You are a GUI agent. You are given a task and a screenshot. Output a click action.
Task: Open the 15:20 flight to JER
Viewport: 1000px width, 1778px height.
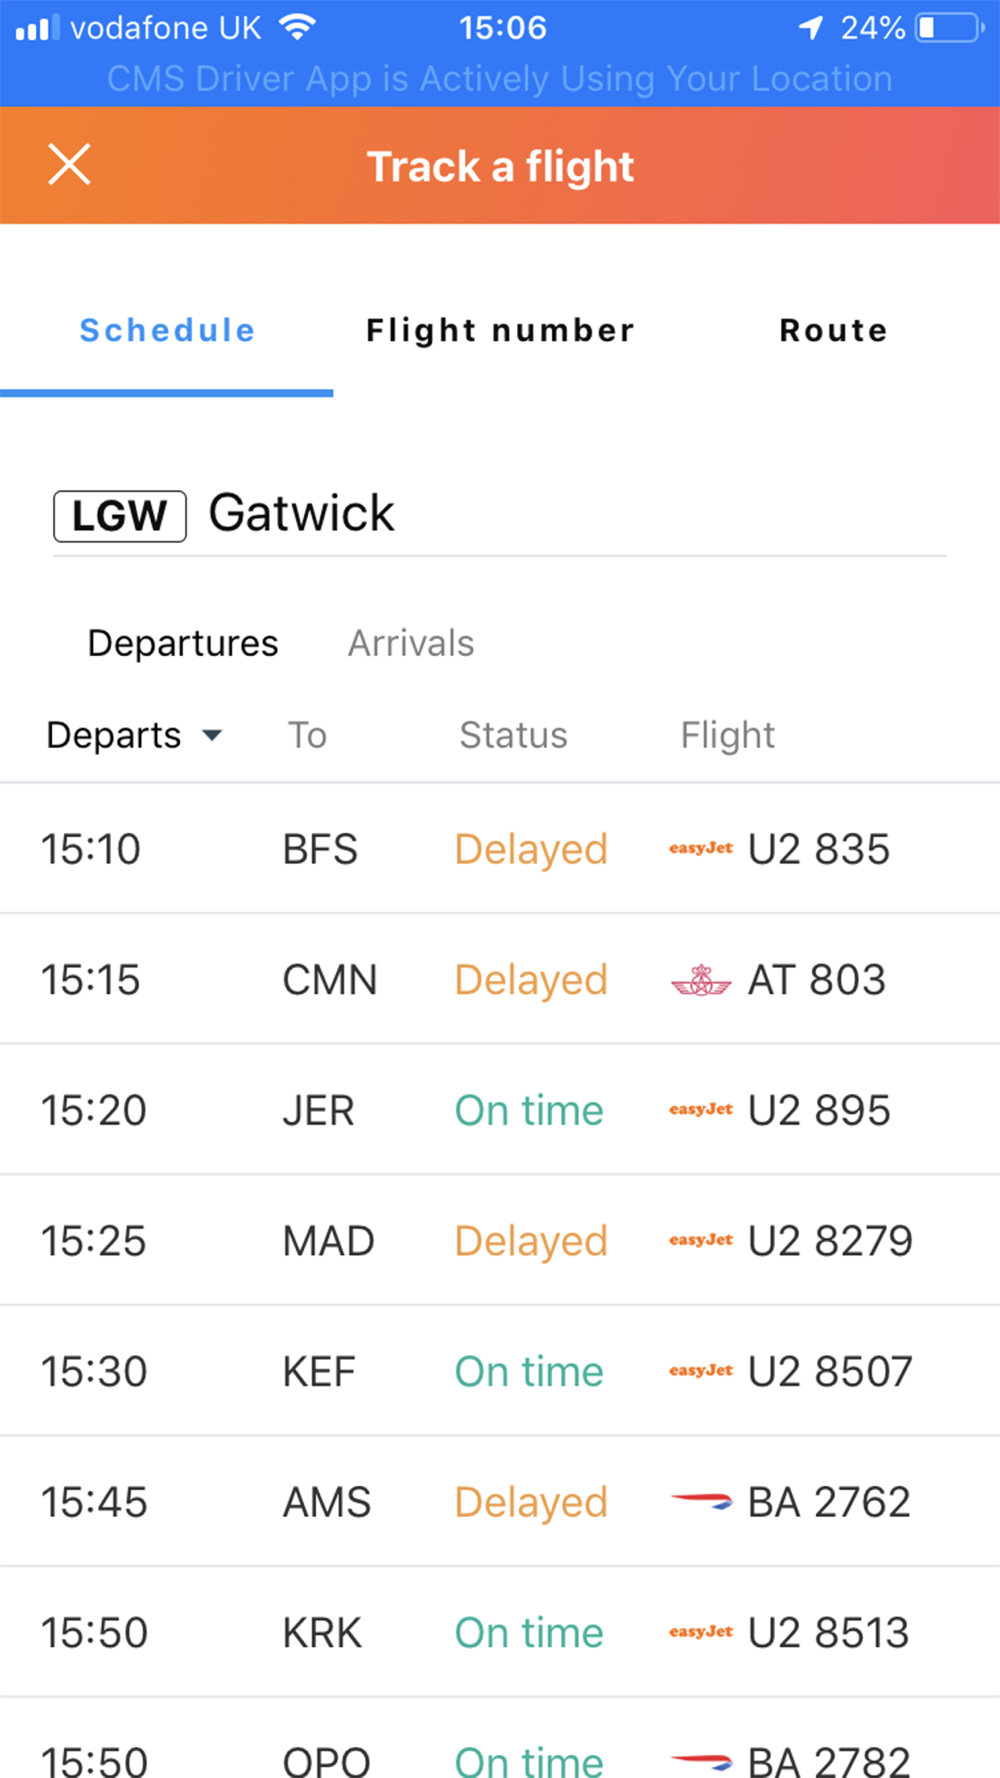[x=500, y=1110]
